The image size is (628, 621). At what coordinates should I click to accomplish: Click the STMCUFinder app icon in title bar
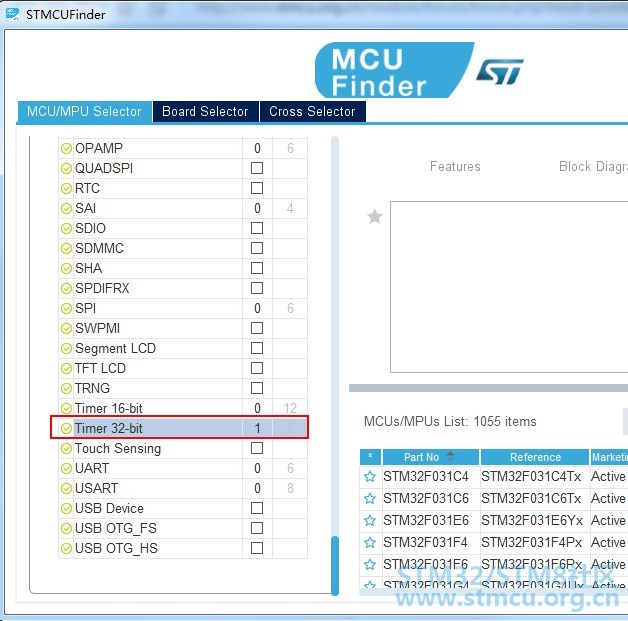(12, 14)
